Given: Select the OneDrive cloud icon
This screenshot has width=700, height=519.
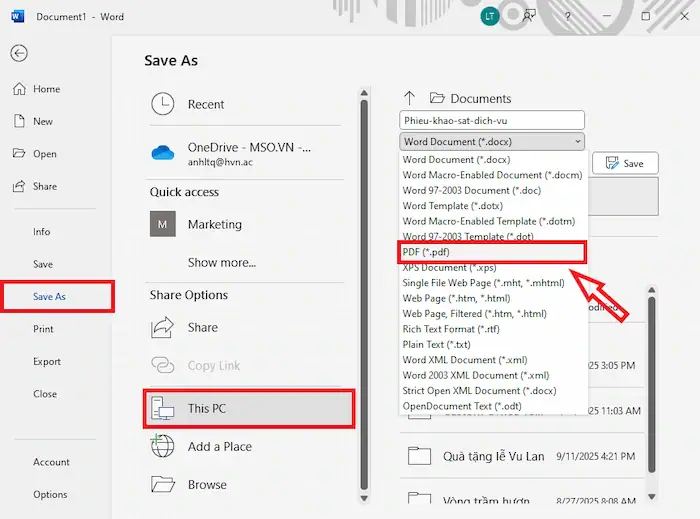Looking at the screenshot, I should [x=162, y=153].
